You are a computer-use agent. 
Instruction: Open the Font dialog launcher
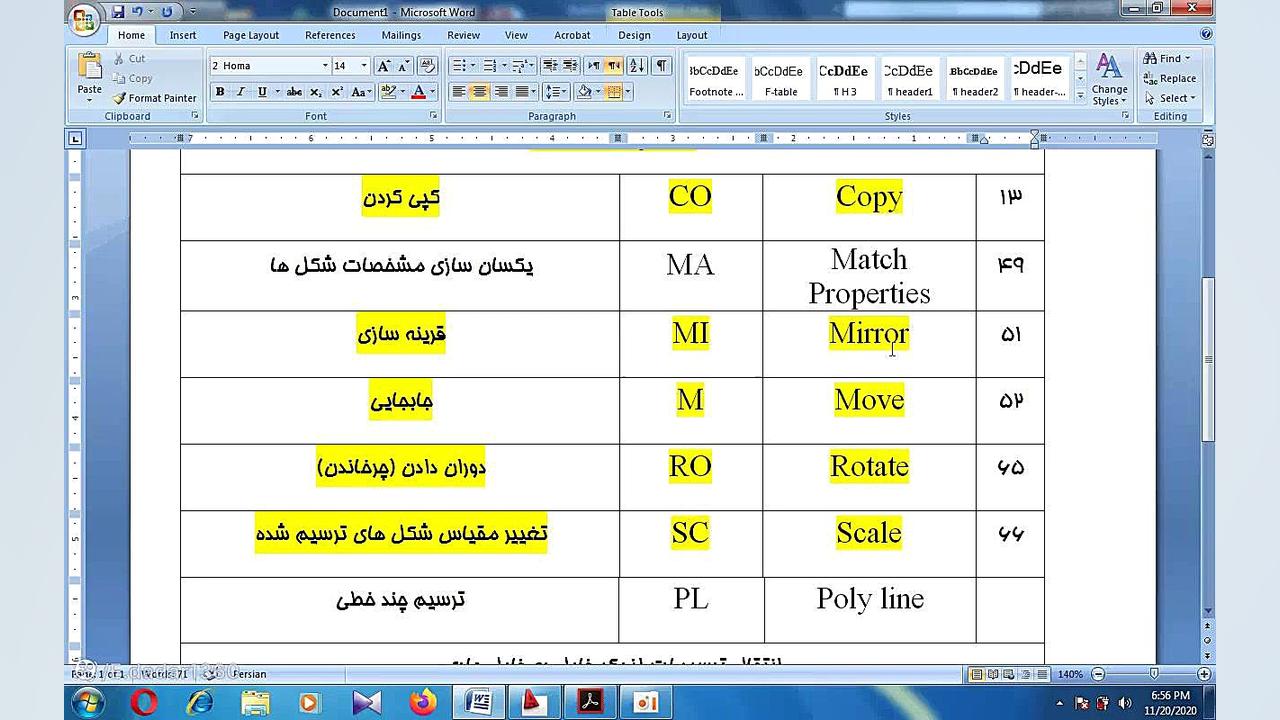click(433, 116)
